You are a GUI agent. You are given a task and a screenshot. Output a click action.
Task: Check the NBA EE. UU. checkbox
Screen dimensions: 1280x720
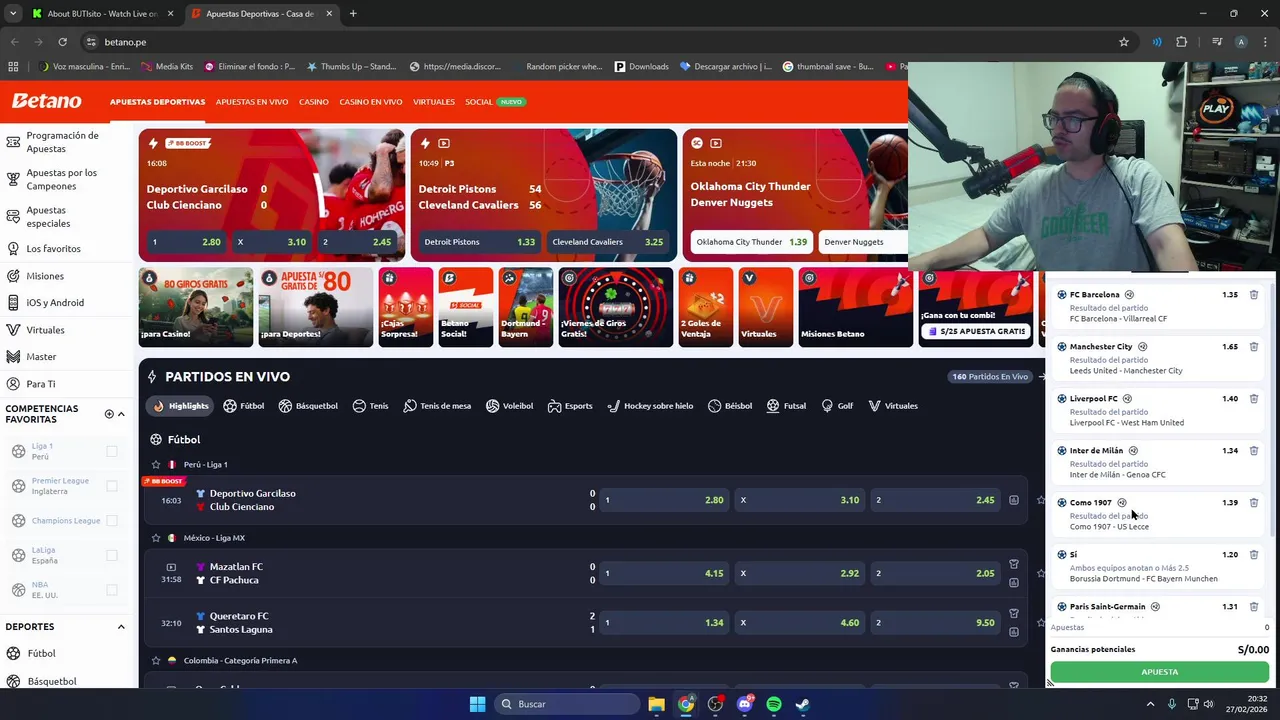[x=112, y=590]
